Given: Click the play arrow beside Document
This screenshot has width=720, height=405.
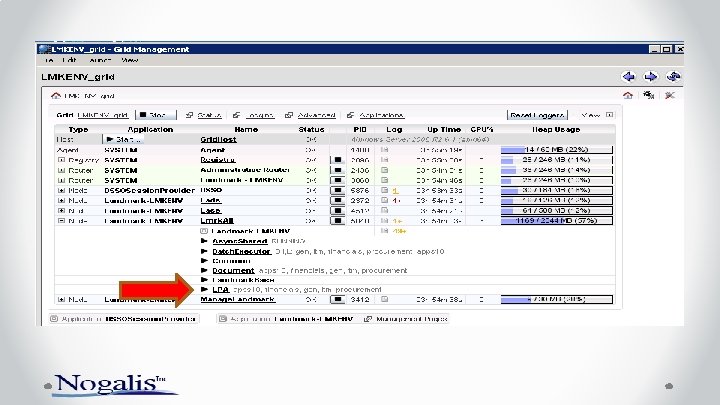Looking at the screenshot, I should pos(204,270).
